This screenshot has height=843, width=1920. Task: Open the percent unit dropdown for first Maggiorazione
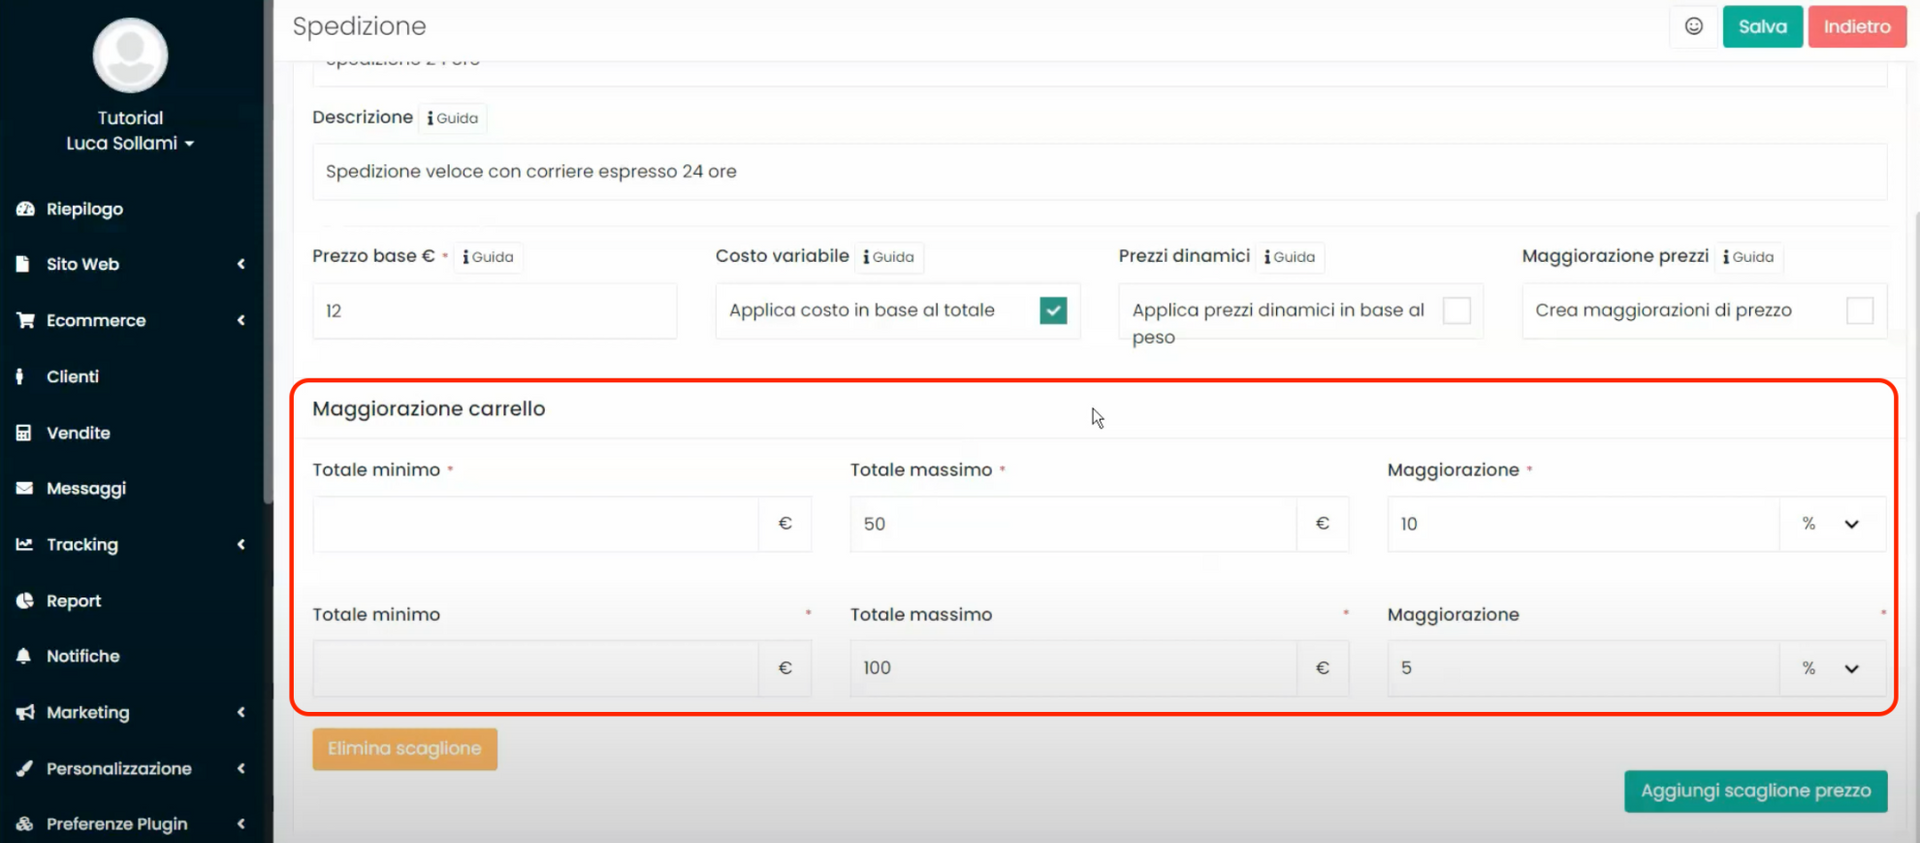pos(1832,524)
